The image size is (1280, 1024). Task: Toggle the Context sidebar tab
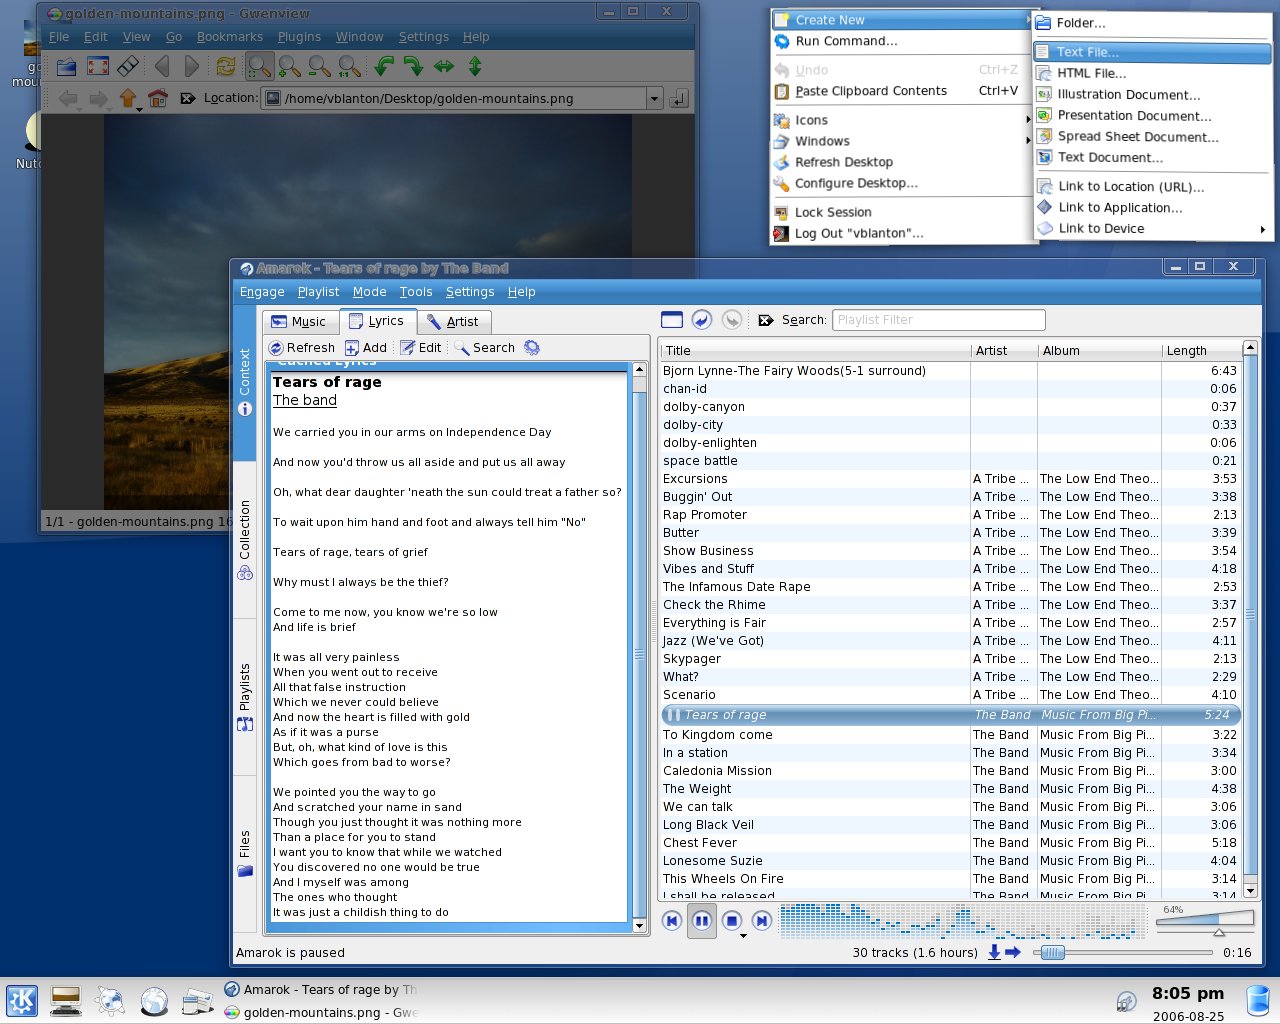tap(245, 384)
